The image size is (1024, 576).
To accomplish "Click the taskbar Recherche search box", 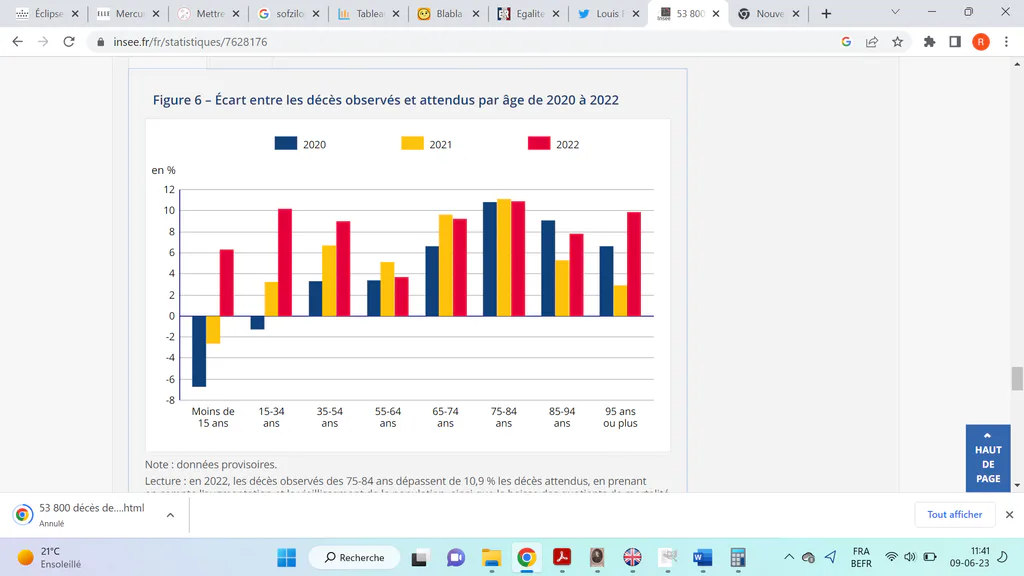I will pos(355,557).
